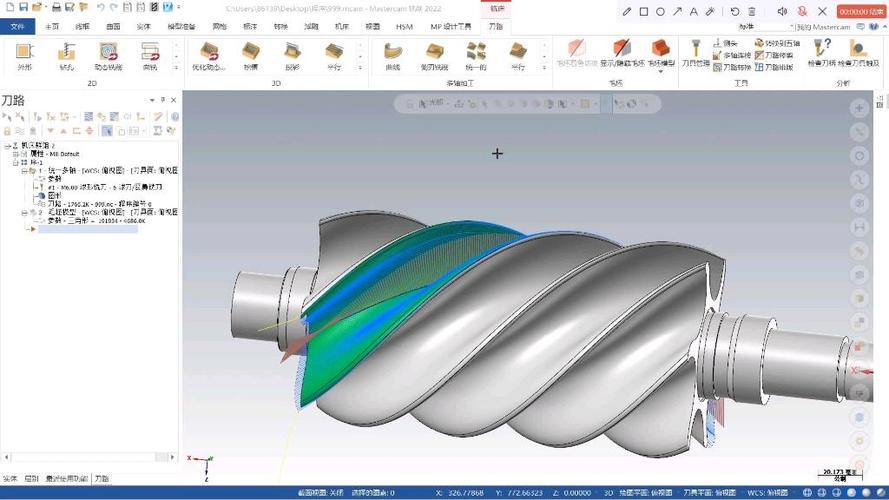
Task: Expand the 3D toolpath gallery
Action: pyautogui.click(x=360, y=67)
